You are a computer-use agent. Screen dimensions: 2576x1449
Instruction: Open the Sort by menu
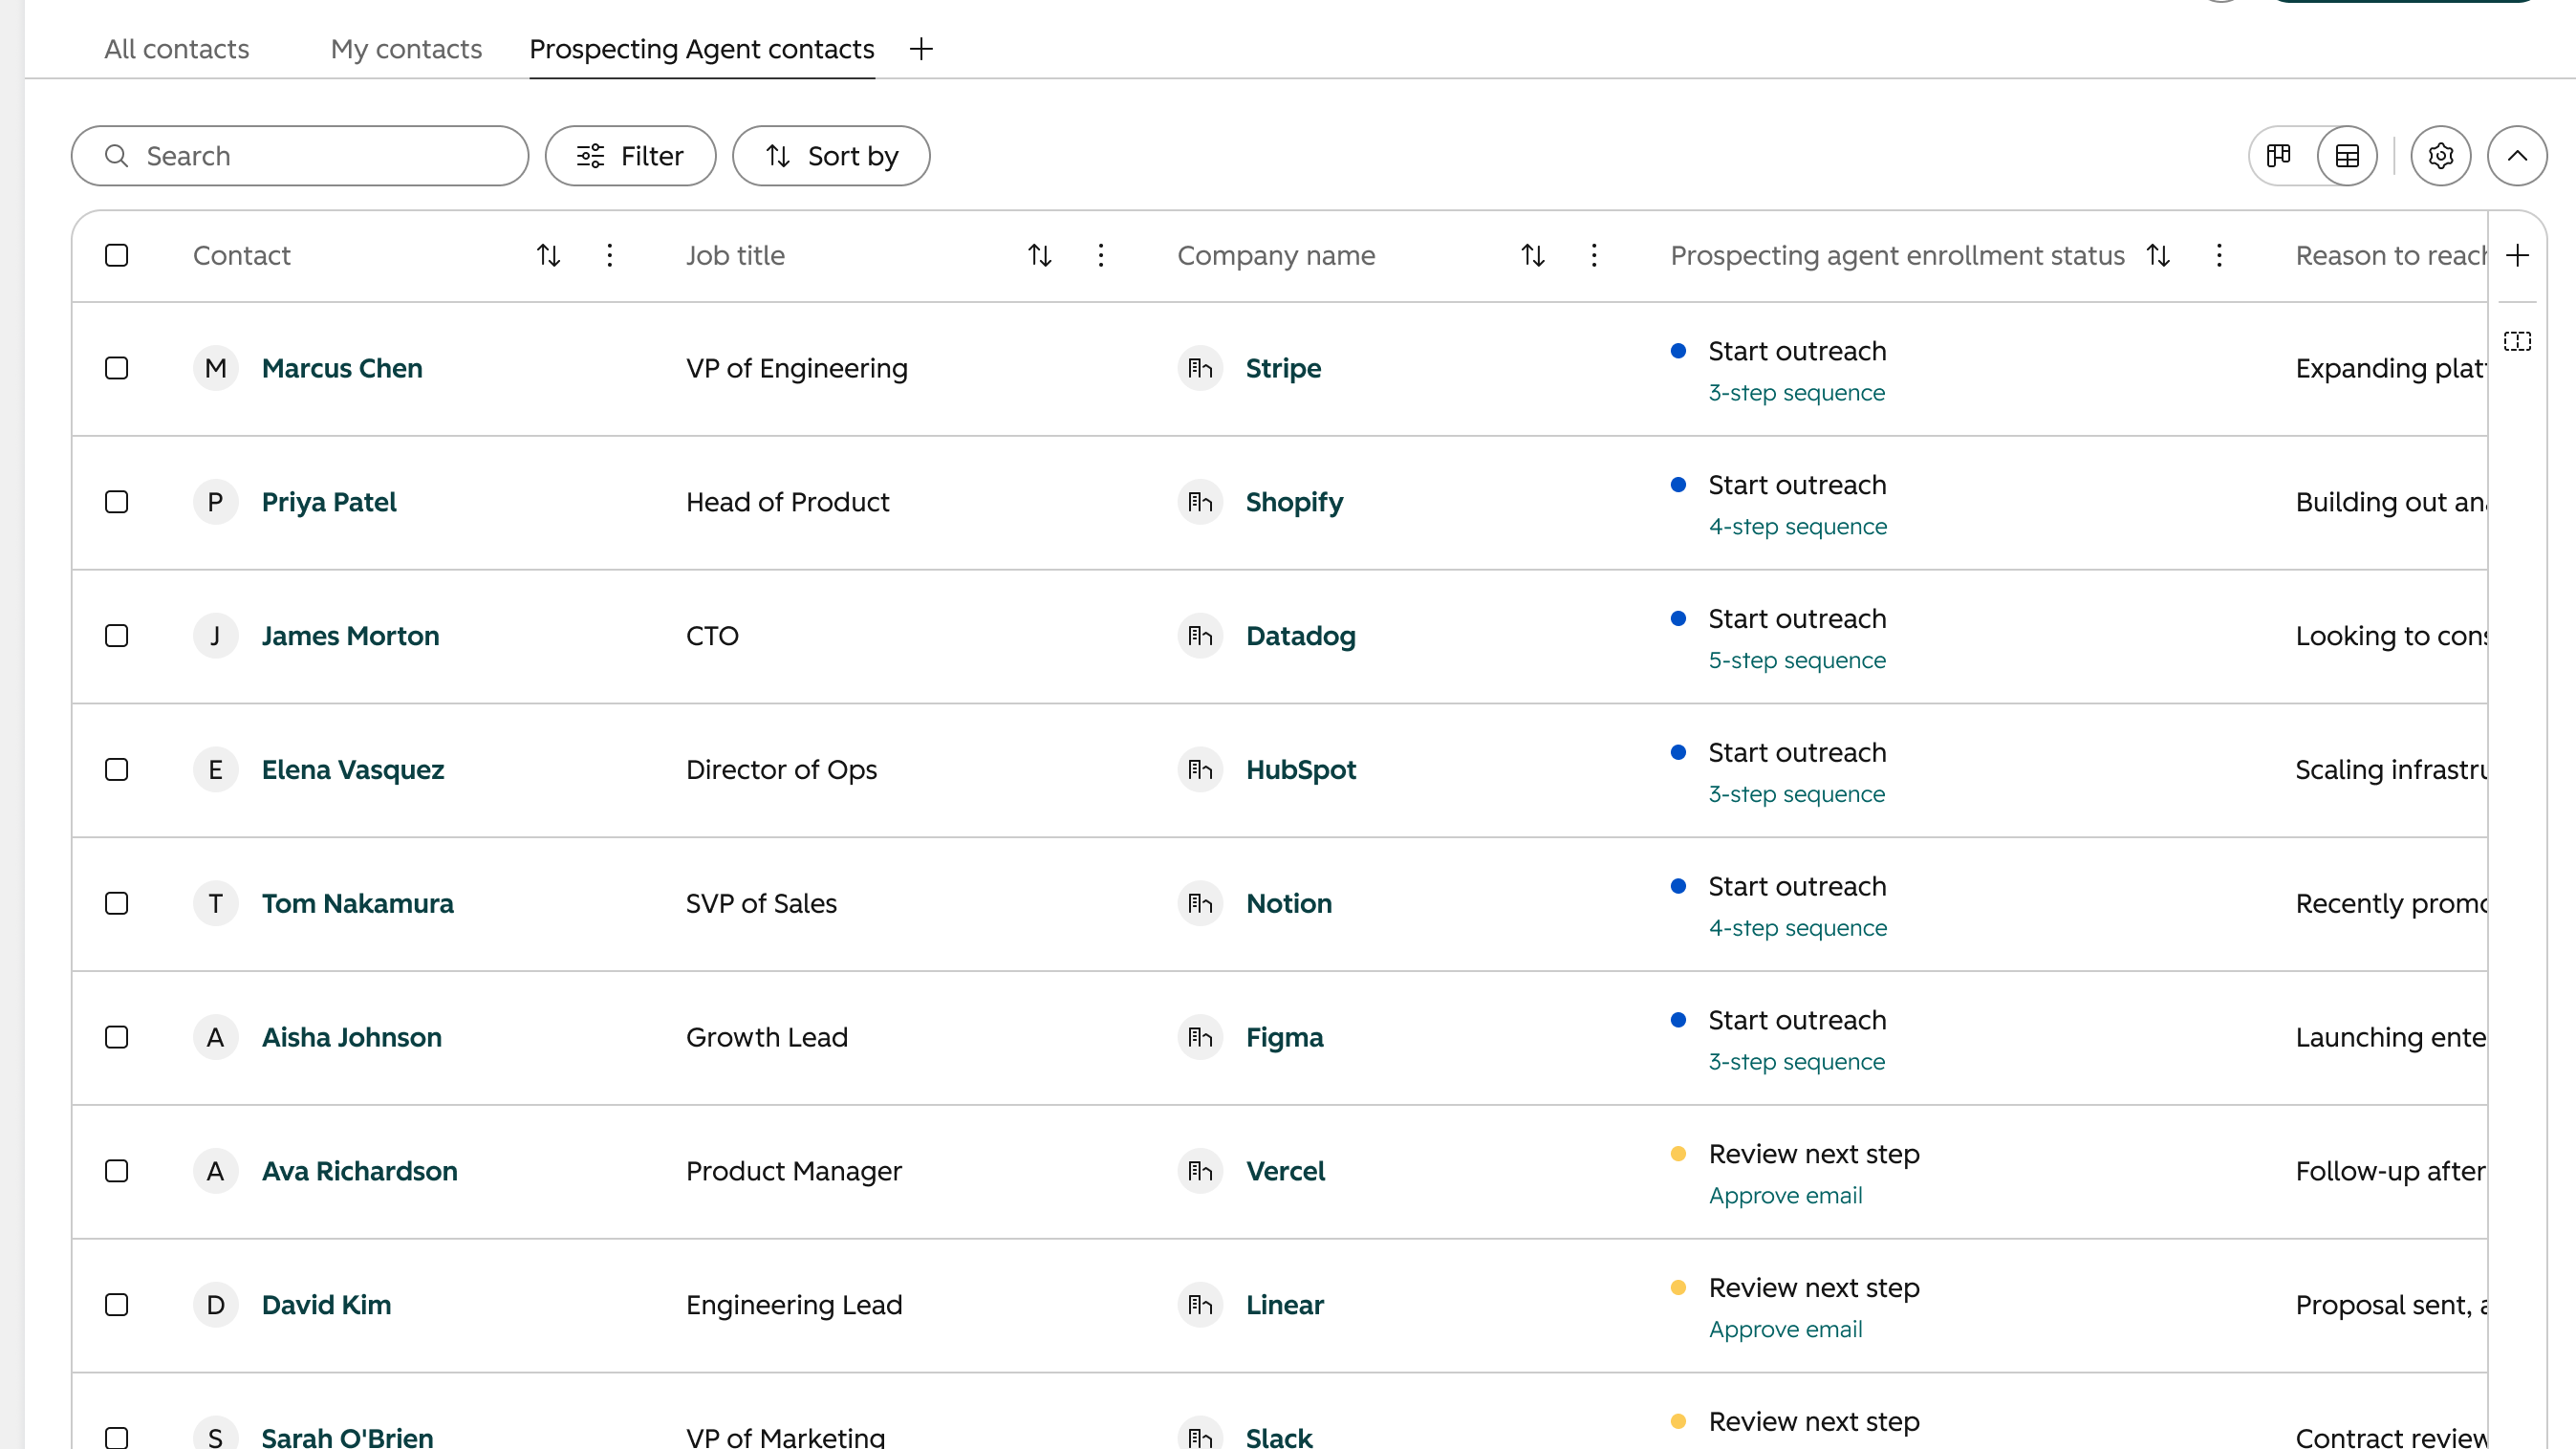(x=831, y=156)
